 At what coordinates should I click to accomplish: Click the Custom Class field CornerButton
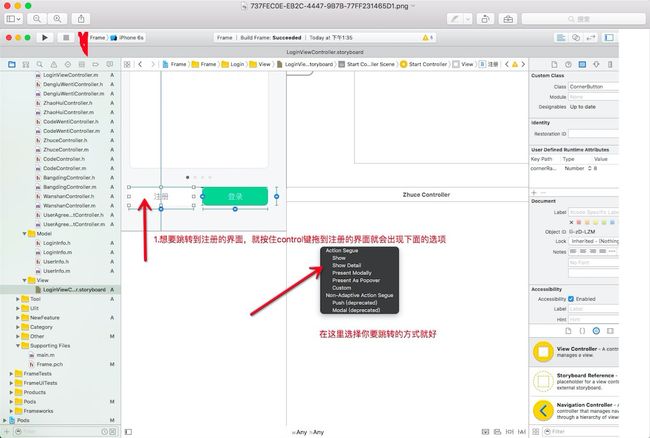pos(593,87)
